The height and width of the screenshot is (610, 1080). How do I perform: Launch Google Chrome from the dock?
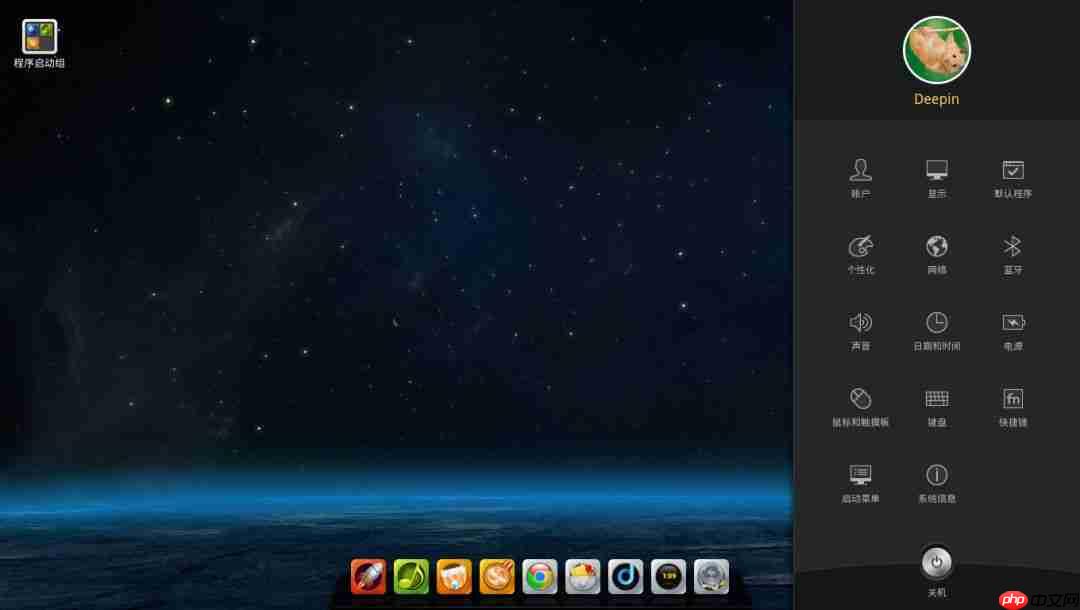click(539, 576)
